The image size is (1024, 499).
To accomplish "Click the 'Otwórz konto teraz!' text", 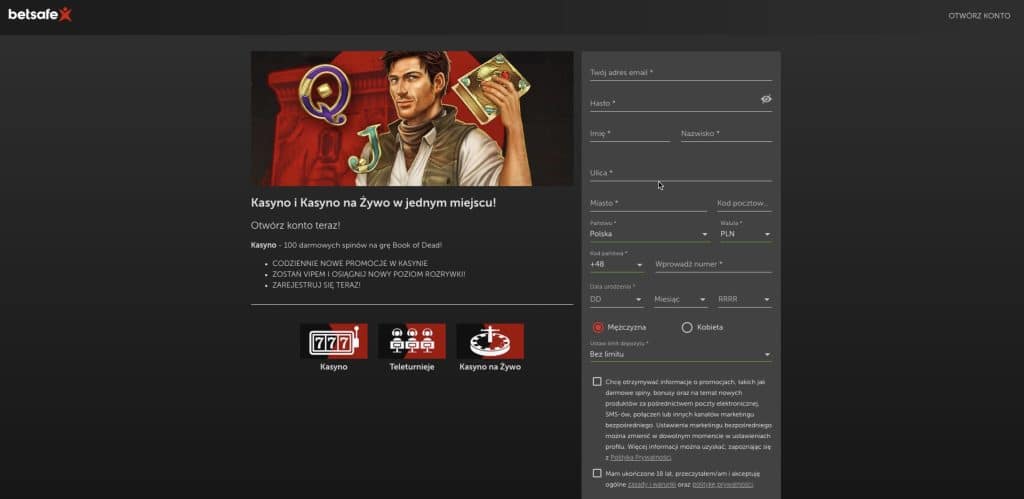I will (x=295, y=225).
